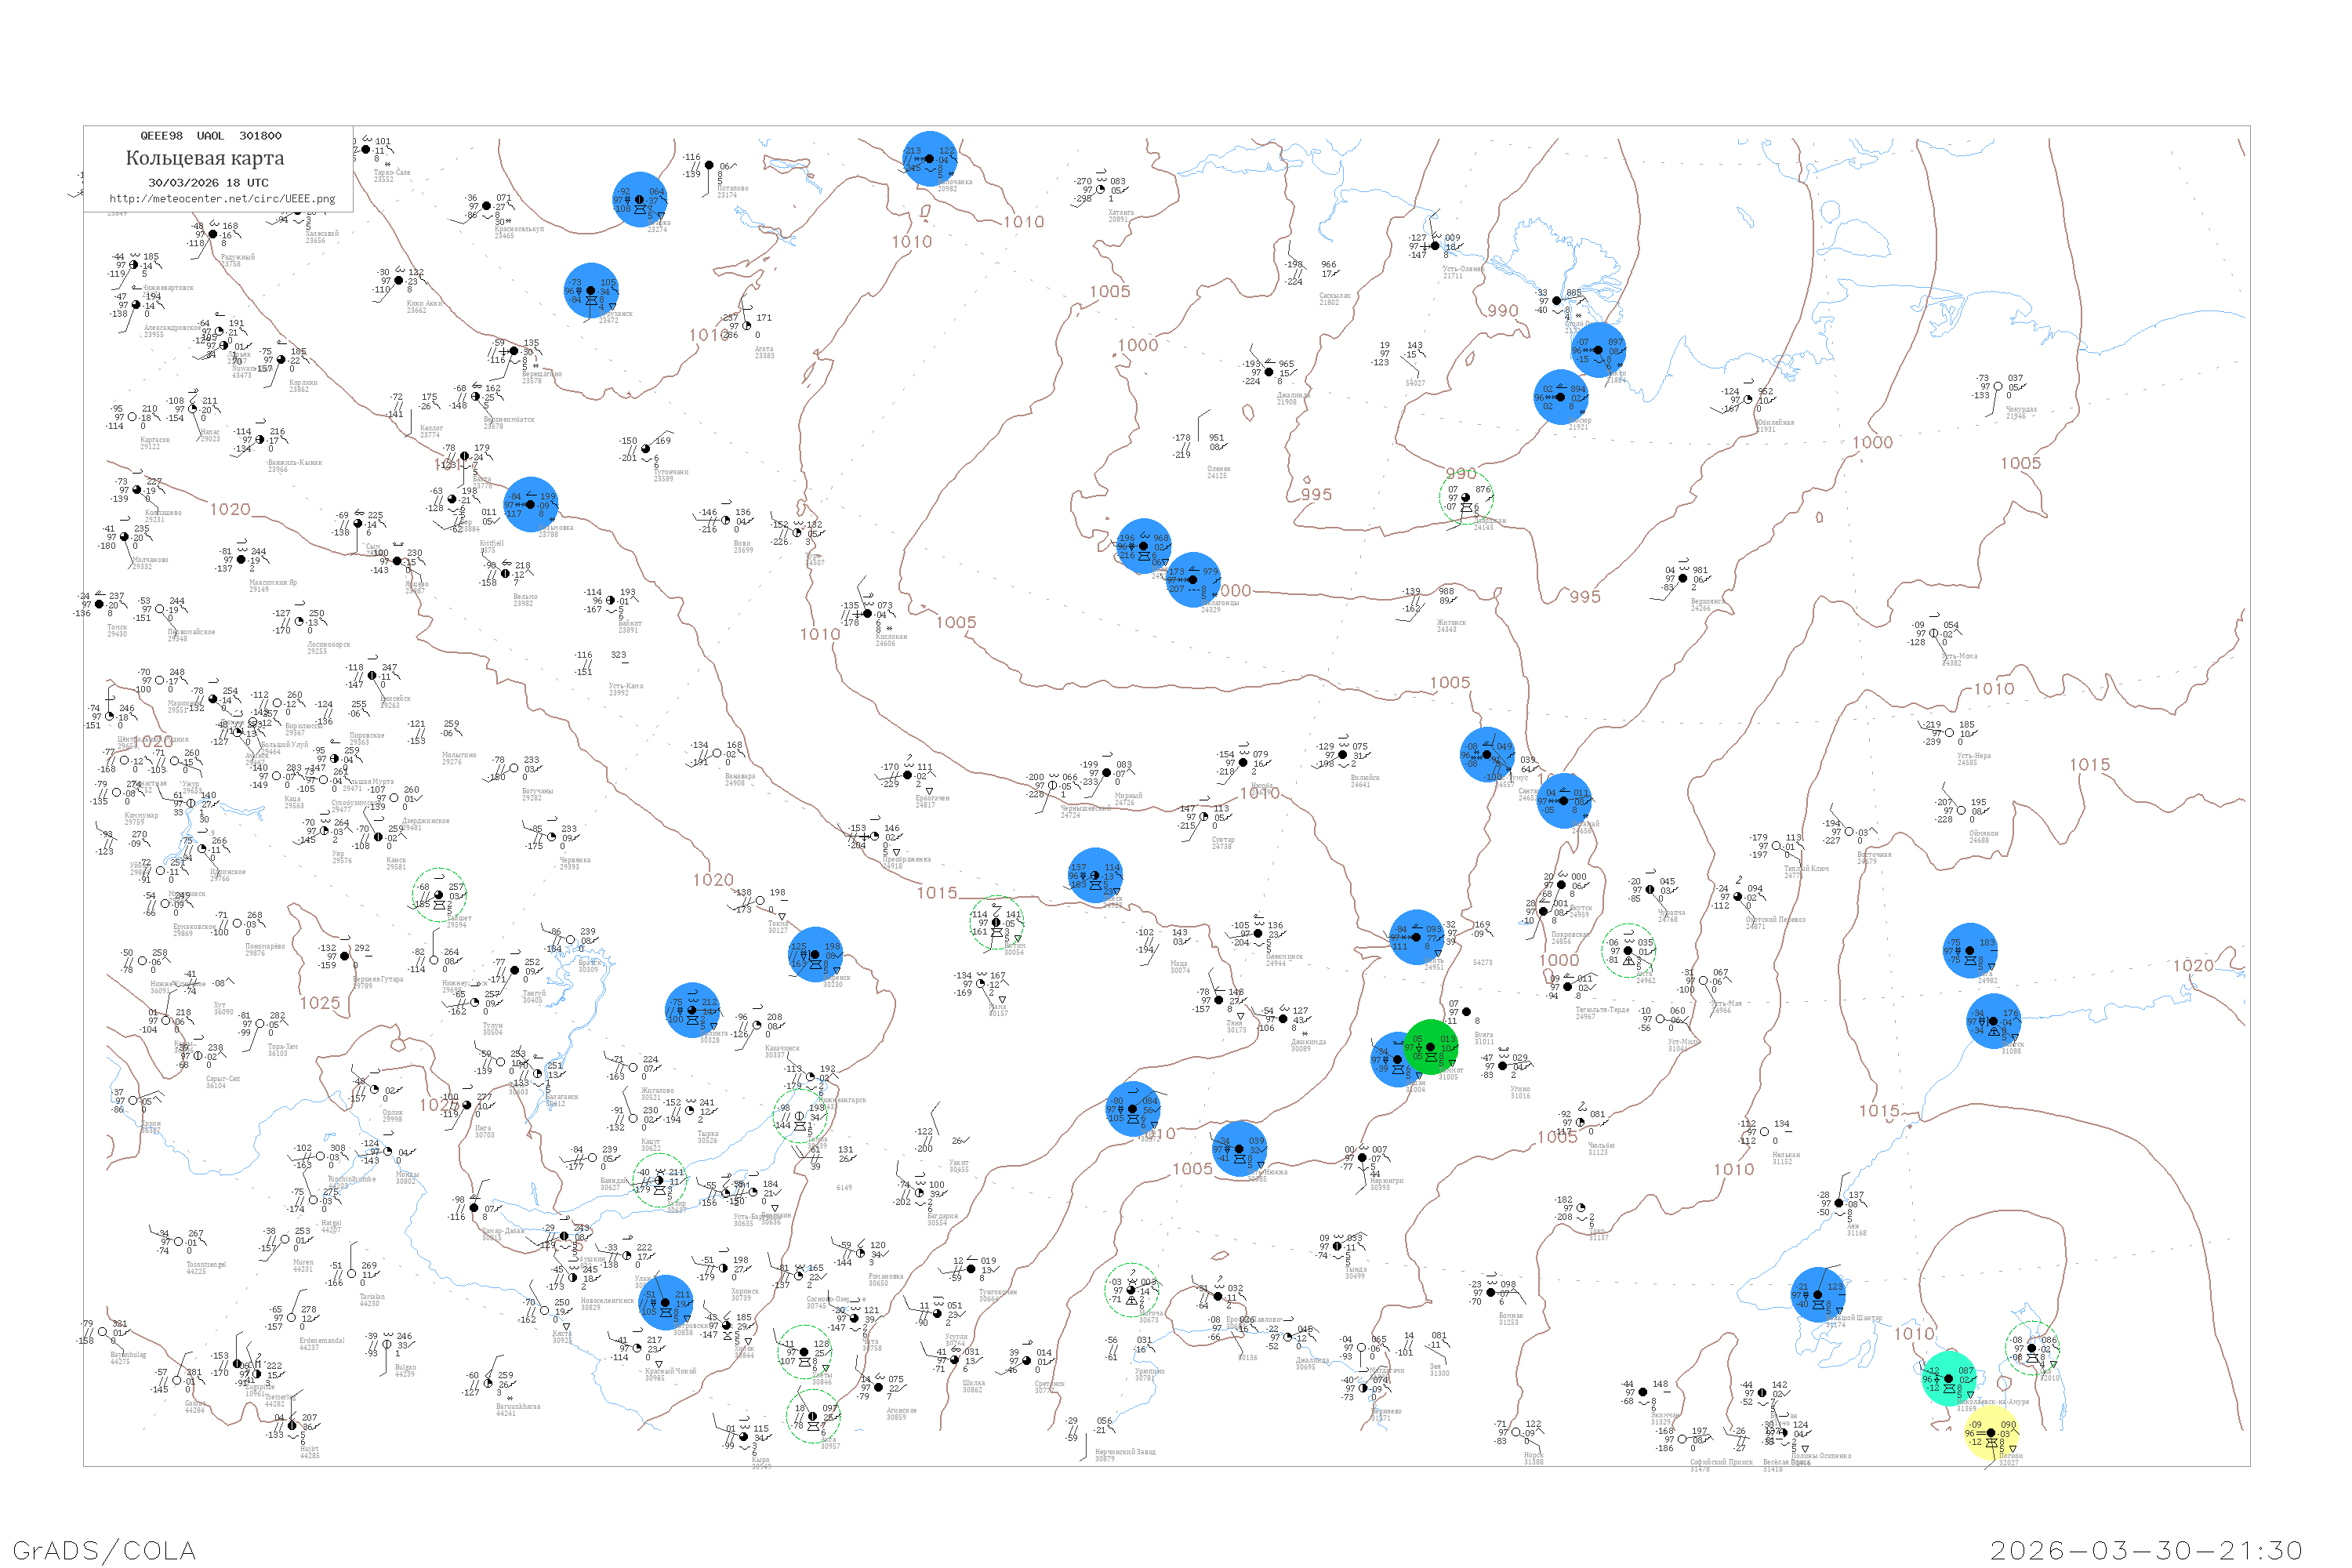Click the Красноселькуп station marker
The image size is (2352, 1568).
click(x=487, y=206)
